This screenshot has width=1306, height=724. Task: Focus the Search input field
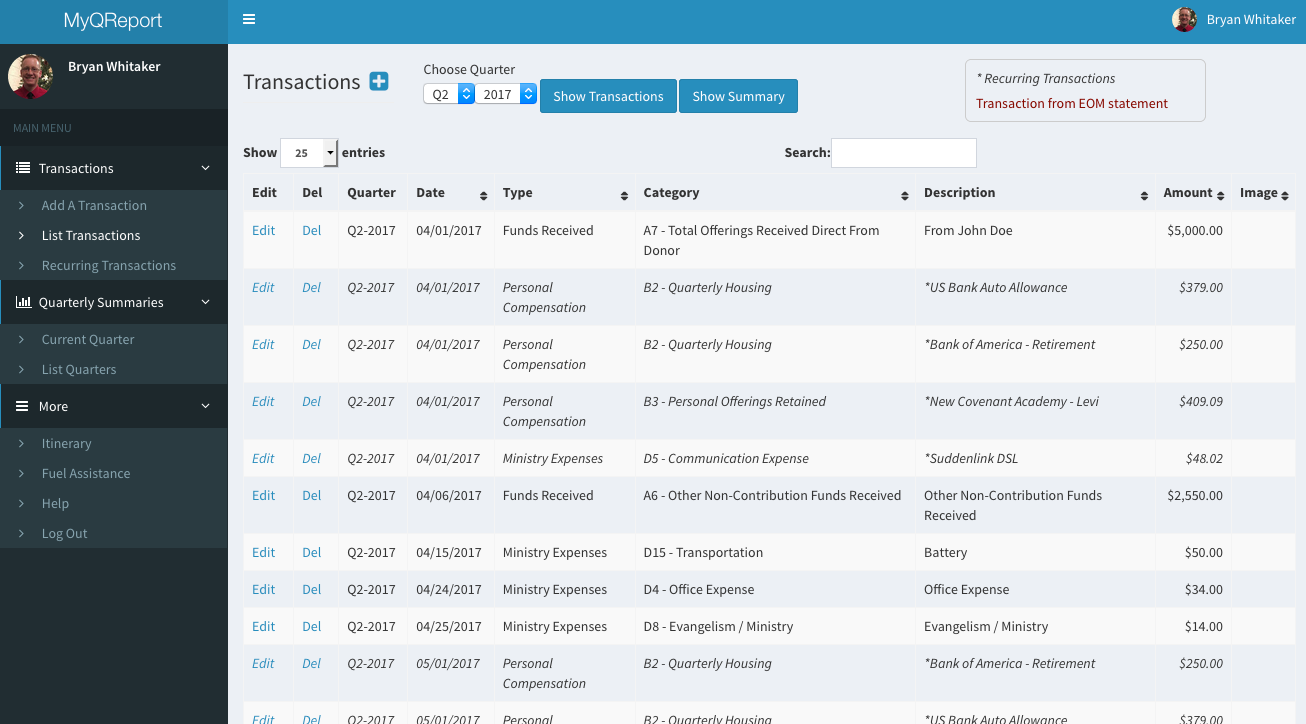point(904,153)
